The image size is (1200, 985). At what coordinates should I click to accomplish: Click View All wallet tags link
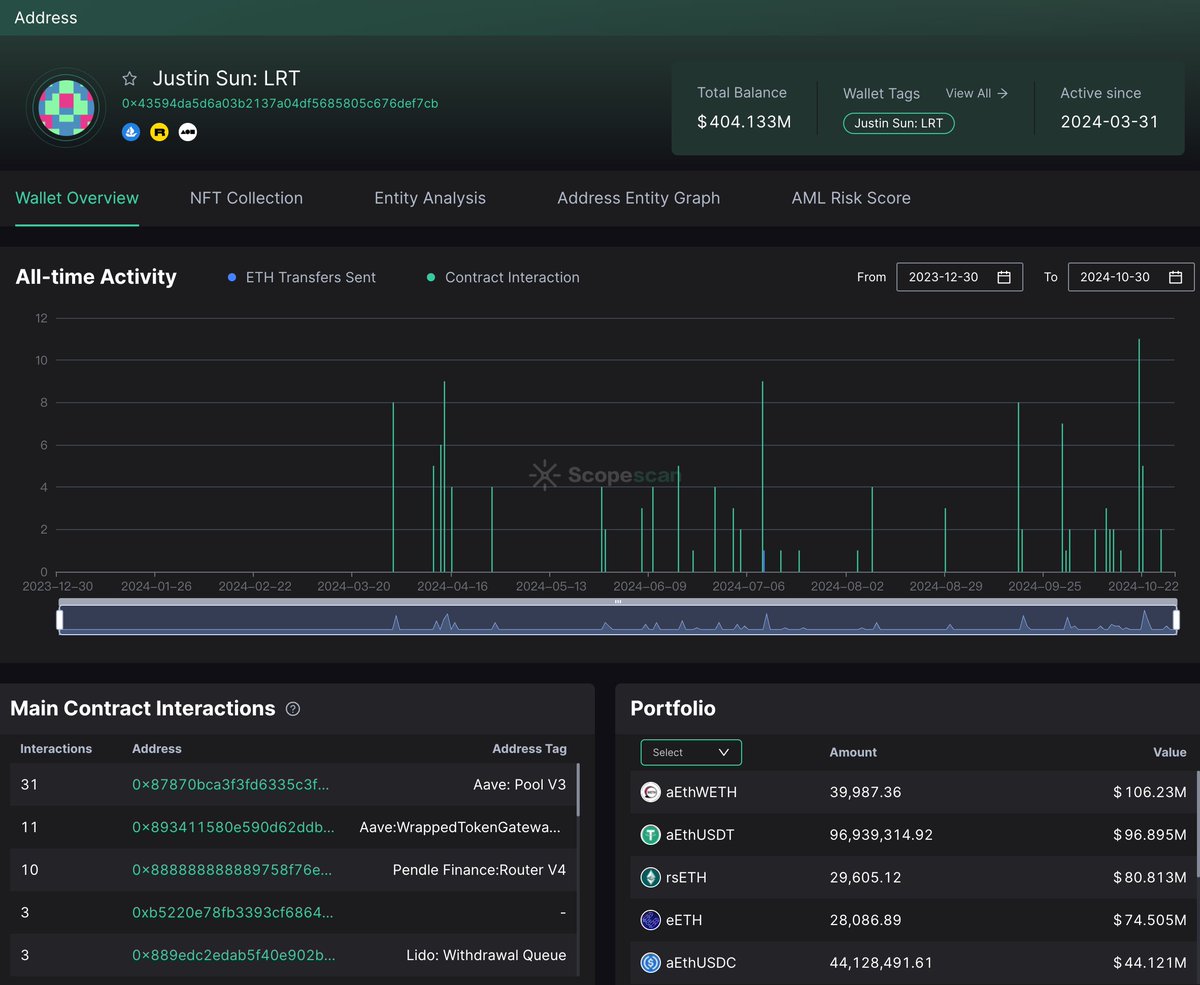coord(977,93)
